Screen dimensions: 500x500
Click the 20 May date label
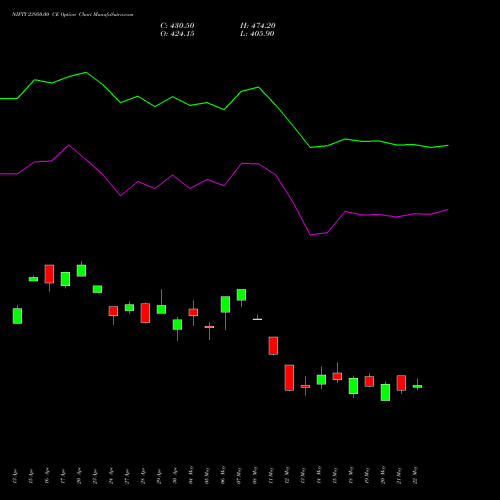coord(383,475)
